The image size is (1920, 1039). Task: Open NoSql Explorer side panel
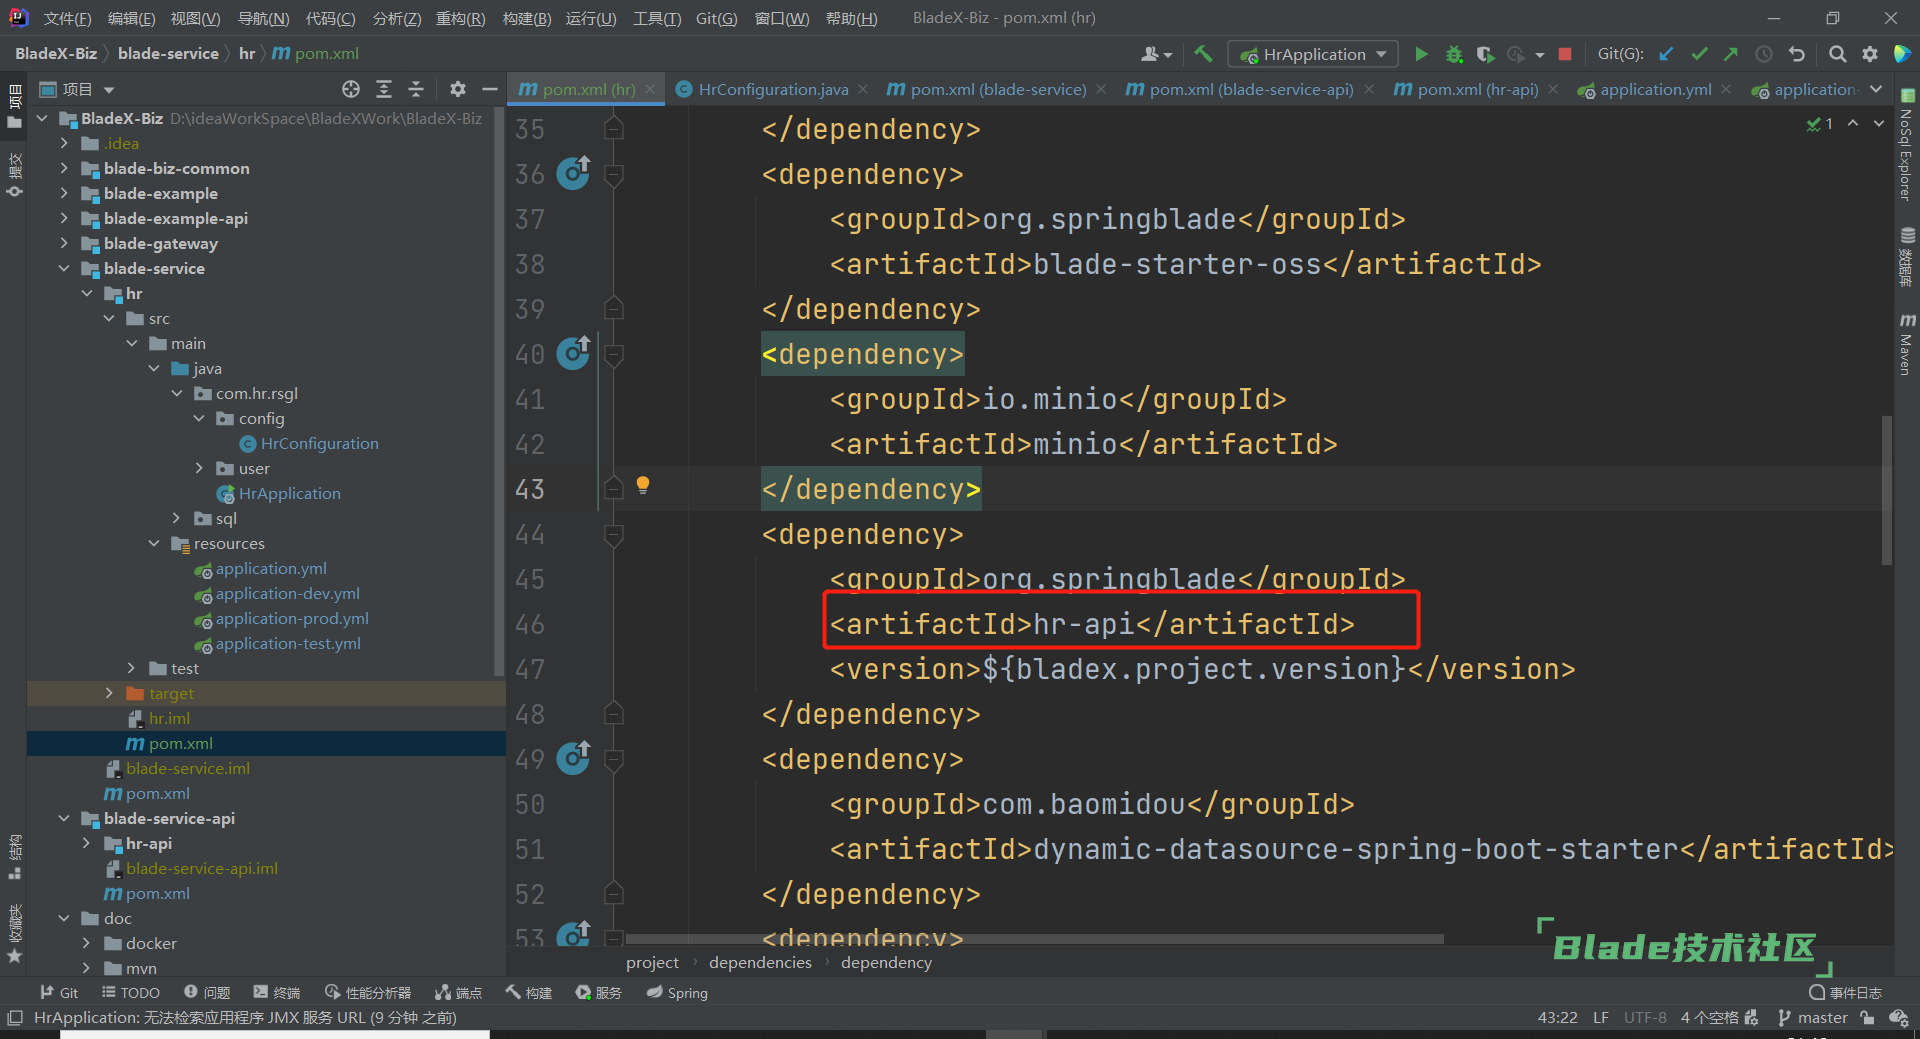coord(1907,147)
